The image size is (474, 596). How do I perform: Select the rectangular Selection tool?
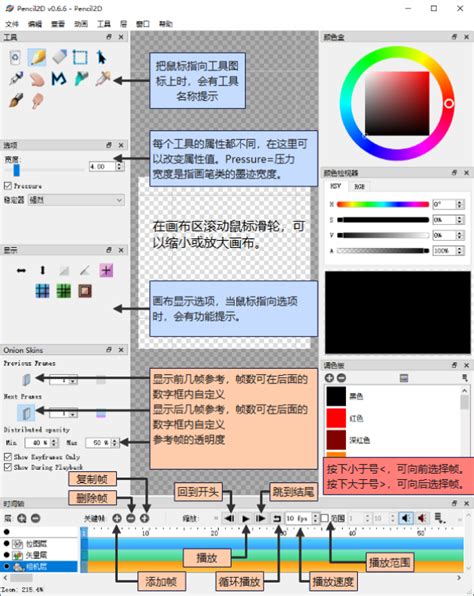pos(80,57)
